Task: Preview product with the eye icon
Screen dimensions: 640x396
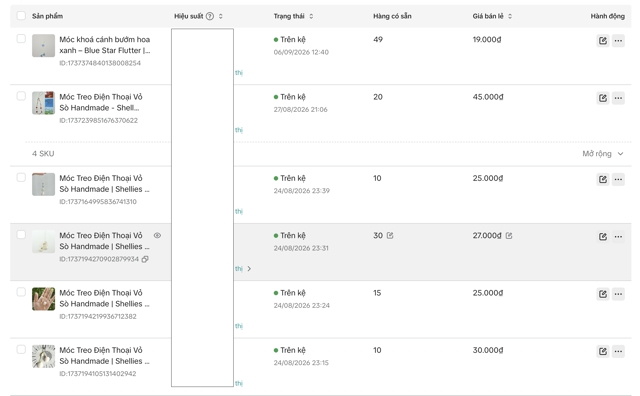Action: coord(157,236)
